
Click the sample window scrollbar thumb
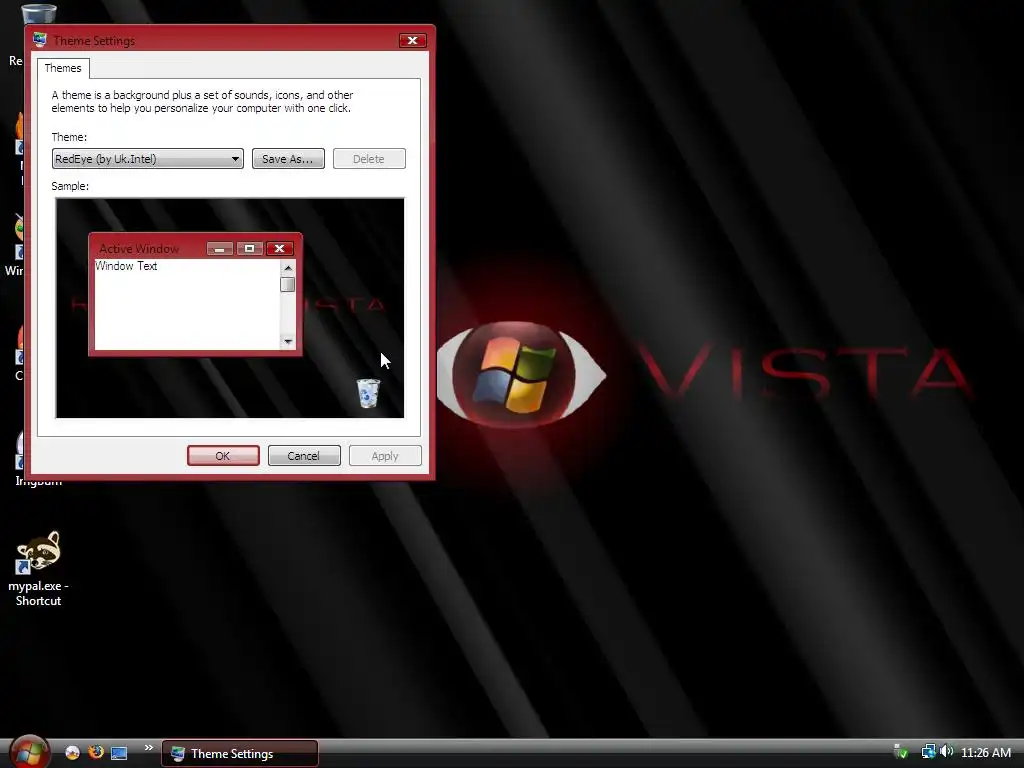(287, 285)
